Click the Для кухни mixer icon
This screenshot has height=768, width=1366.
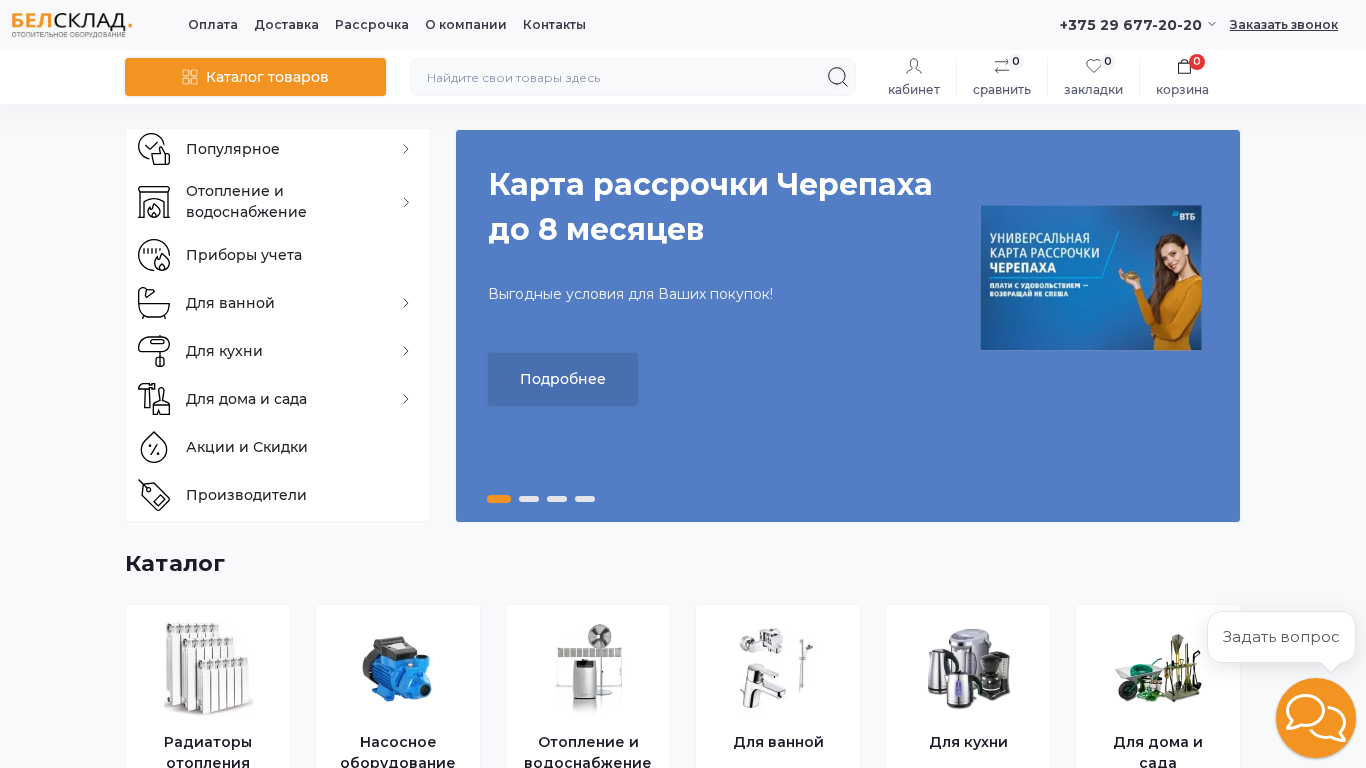point(154,351)
